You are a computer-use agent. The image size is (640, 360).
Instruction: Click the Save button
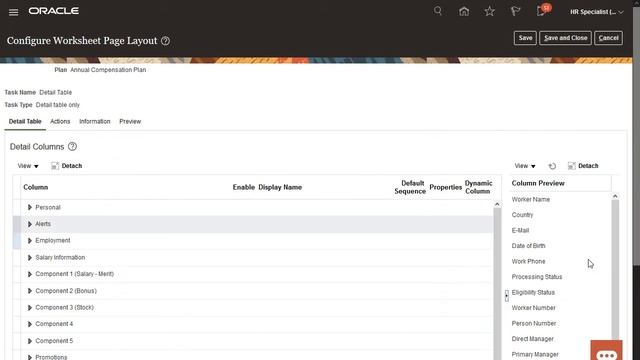tap(525, 38)
